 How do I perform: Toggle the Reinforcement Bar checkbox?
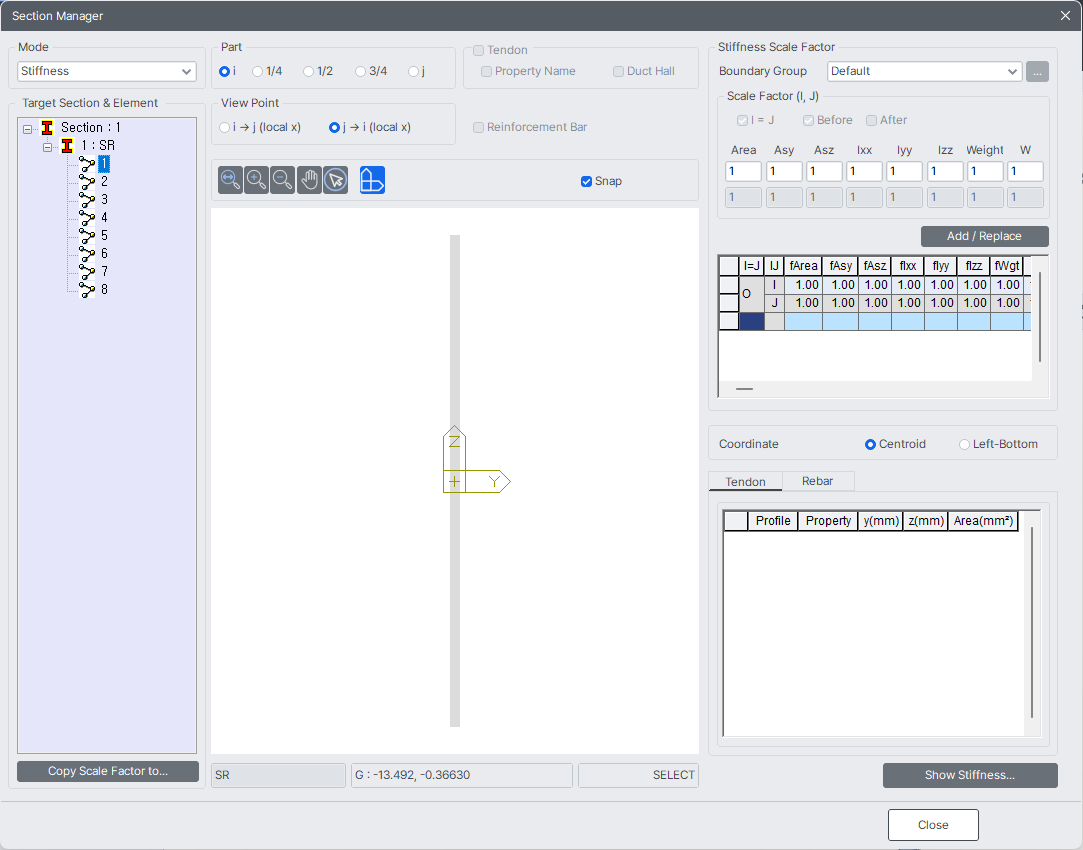coord(478,128)
